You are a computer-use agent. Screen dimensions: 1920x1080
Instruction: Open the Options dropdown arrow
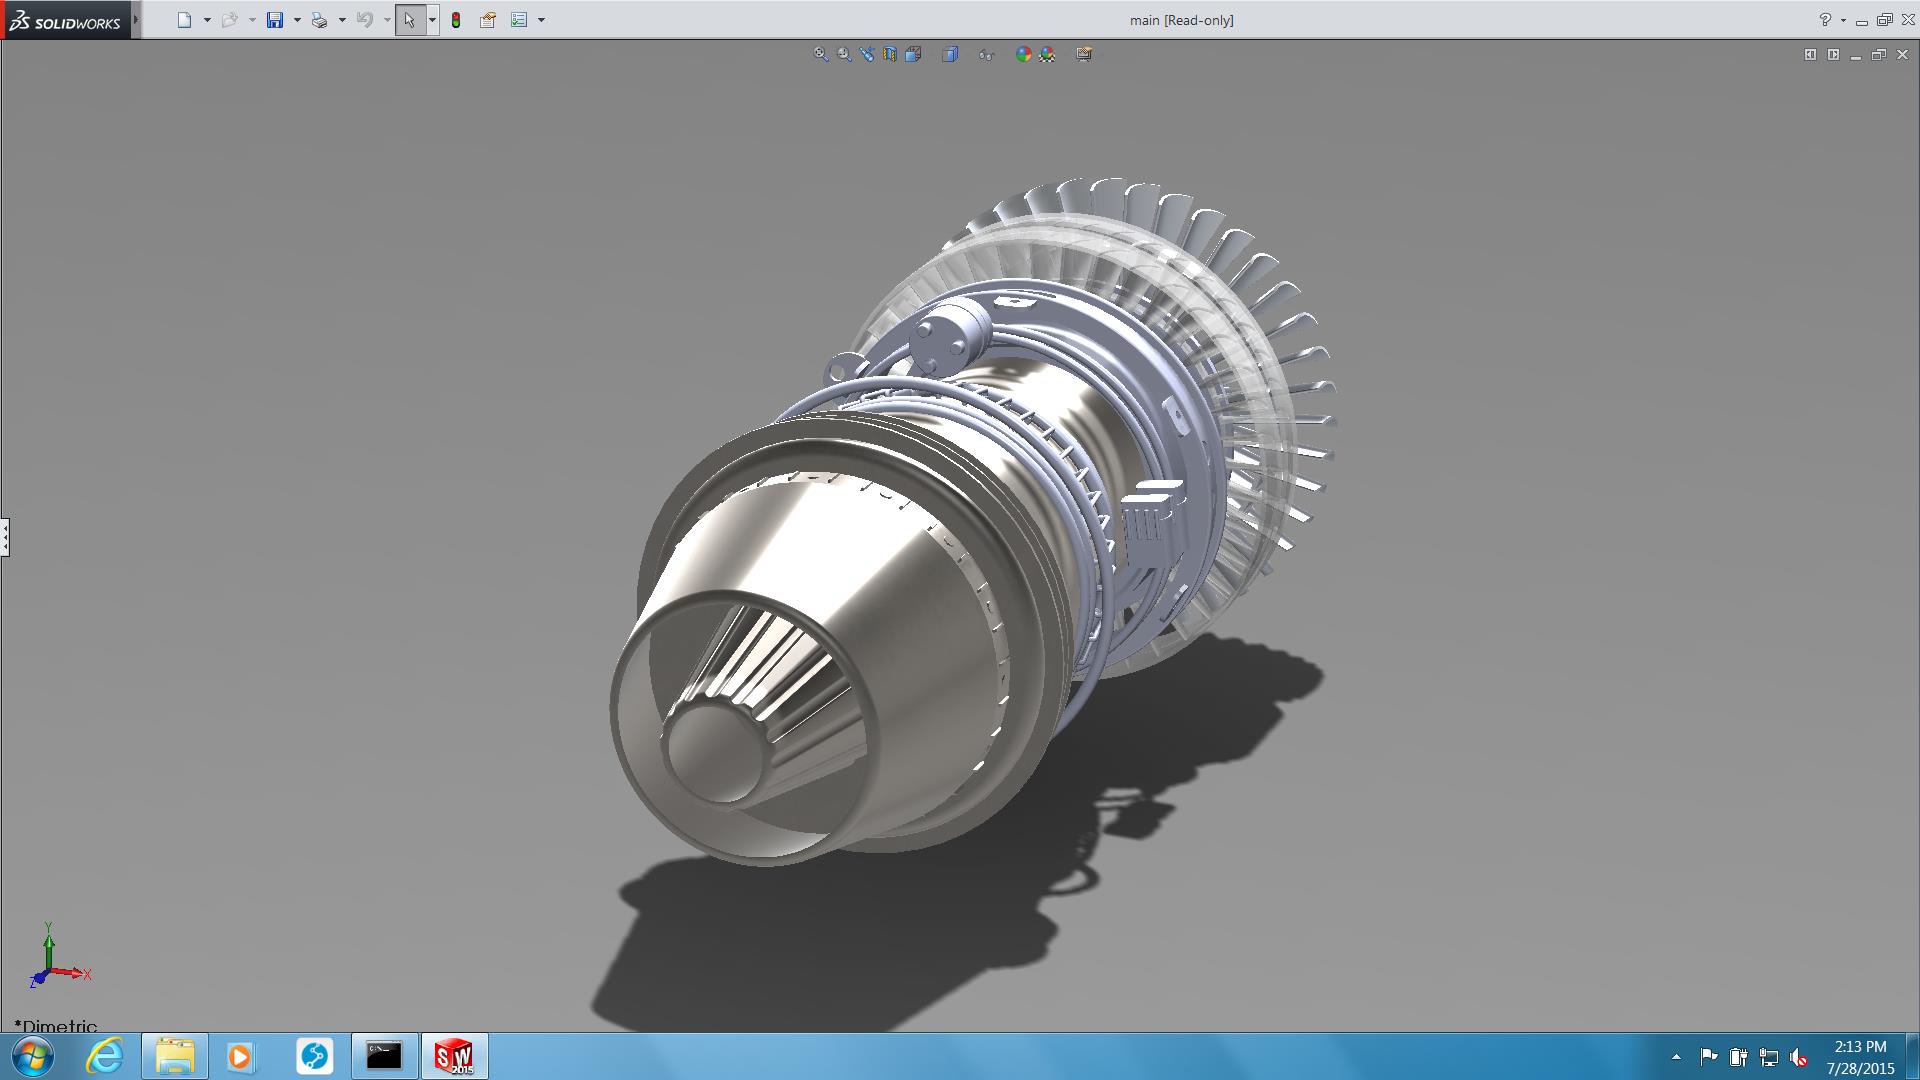541,20
